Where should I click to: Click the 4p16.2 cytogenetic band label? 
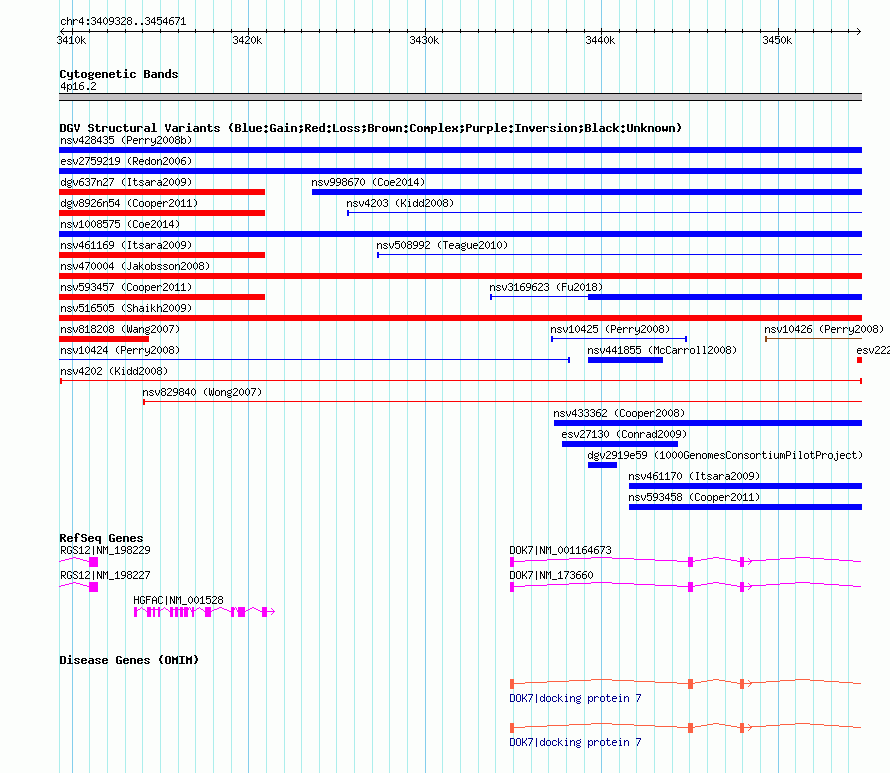(x=78, y=86)
